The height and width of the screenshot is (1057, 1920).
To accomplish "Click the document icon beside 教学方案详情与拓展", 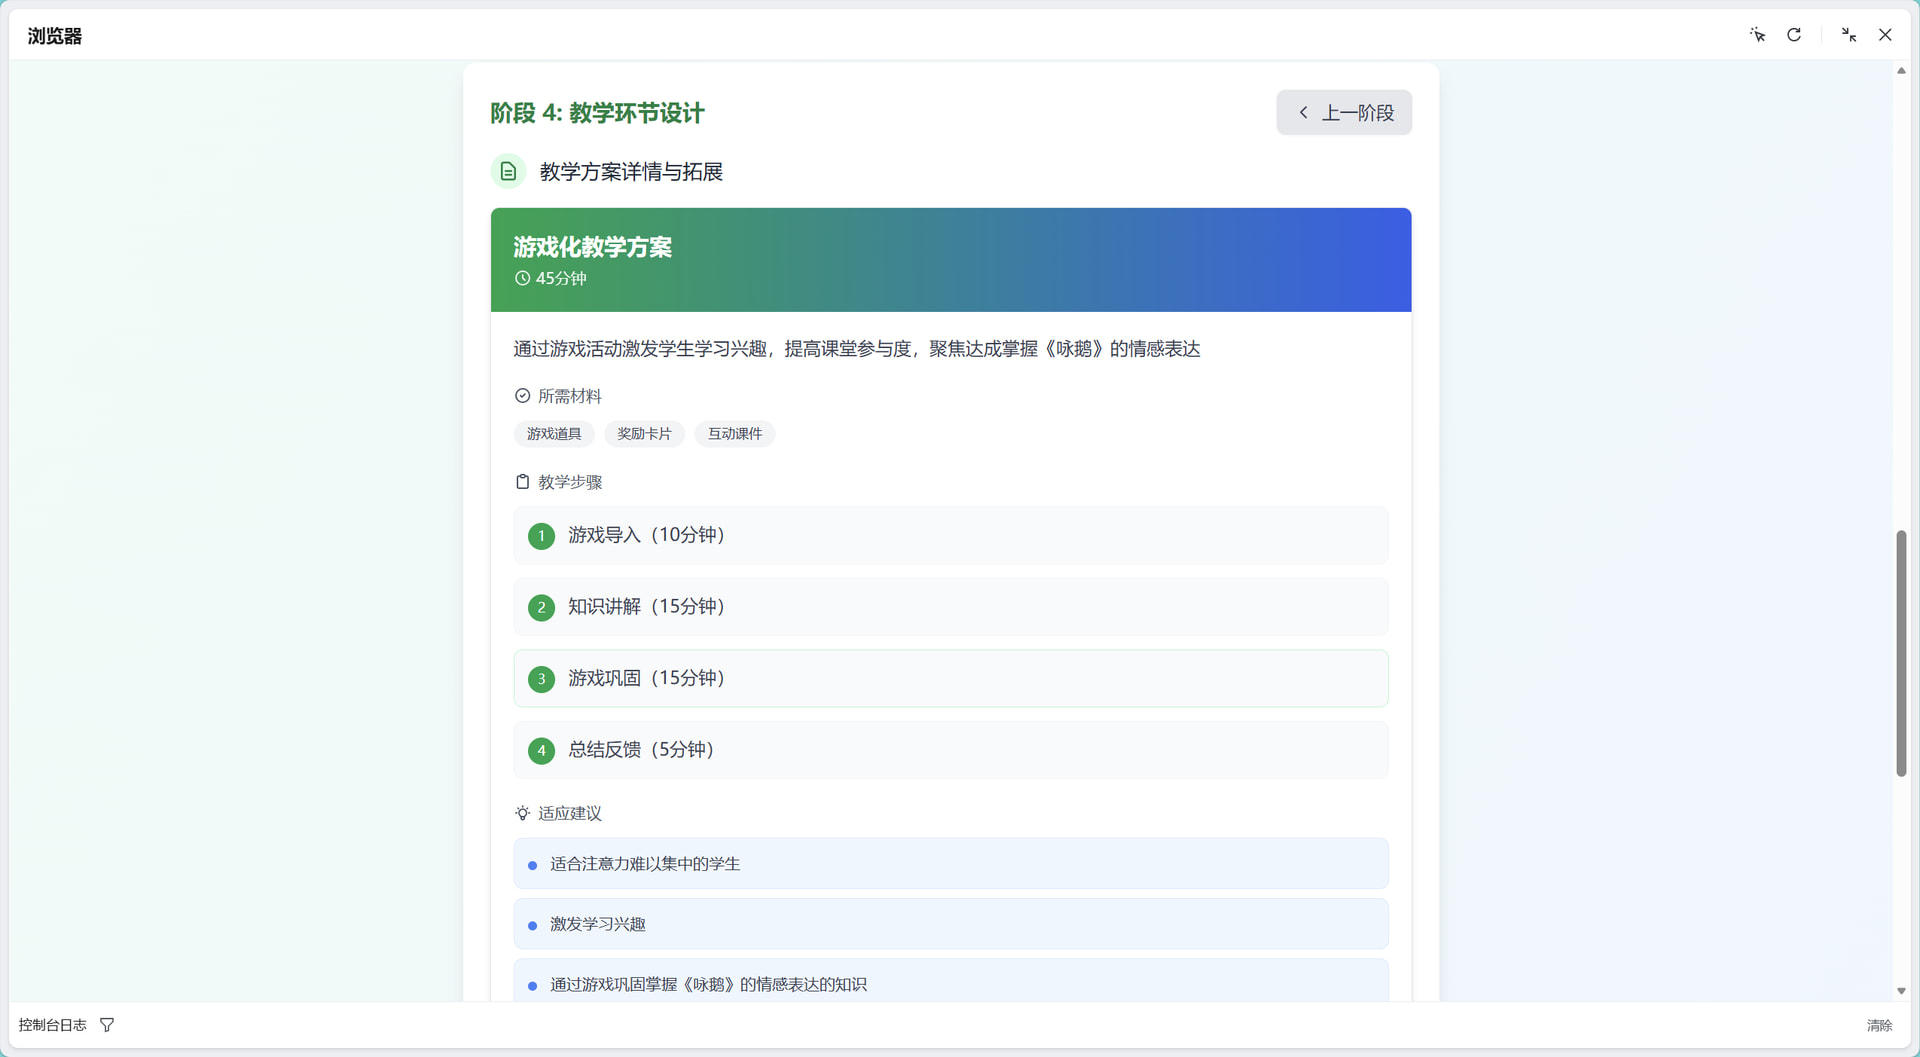I will coord(508,172).
